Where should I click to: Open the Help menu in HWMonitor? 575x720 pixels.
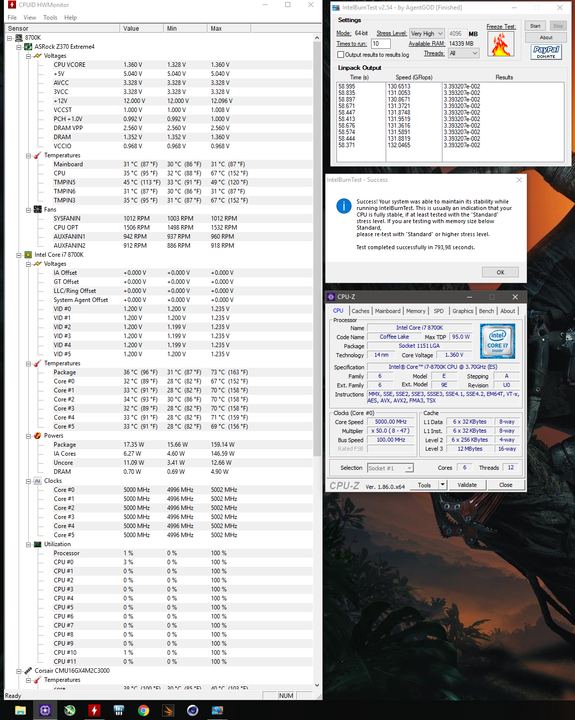tap(70, 17)
